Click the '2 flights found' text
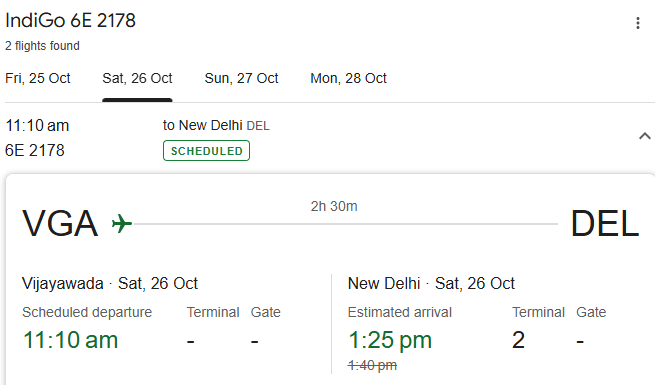The height and width of the screenshot is (385, 655). [42, 46]
